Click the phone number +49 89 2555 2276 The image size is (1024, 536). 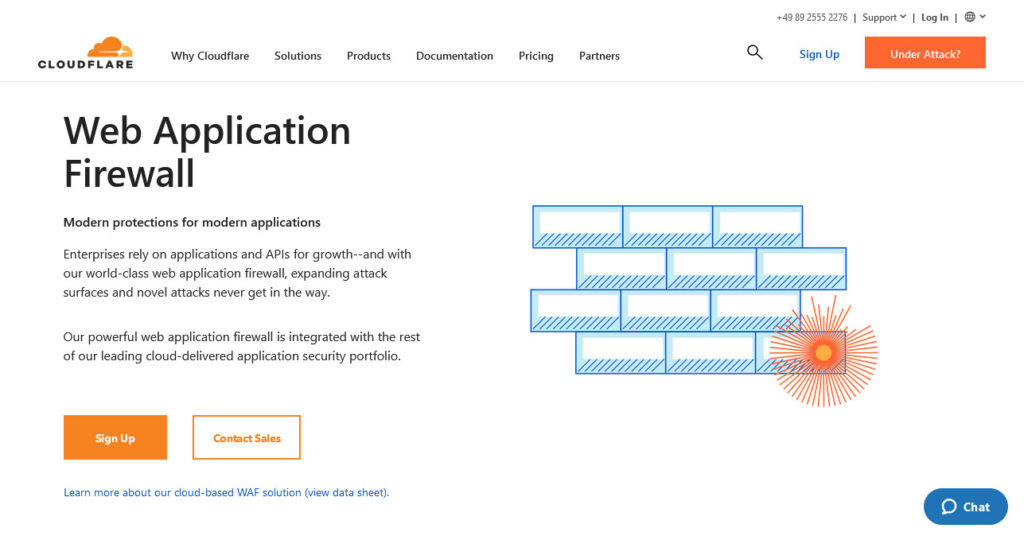(812, 18)
